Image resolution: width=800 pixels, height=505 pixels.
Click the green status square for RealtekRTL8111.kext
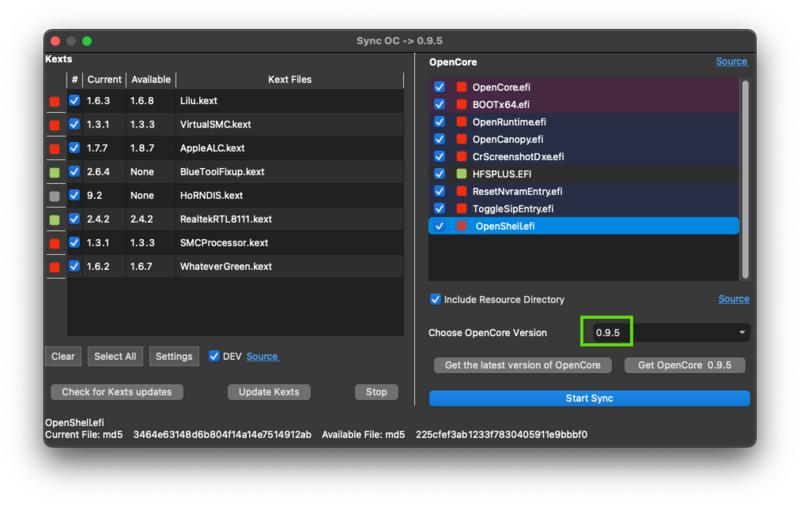click(55, 220)
